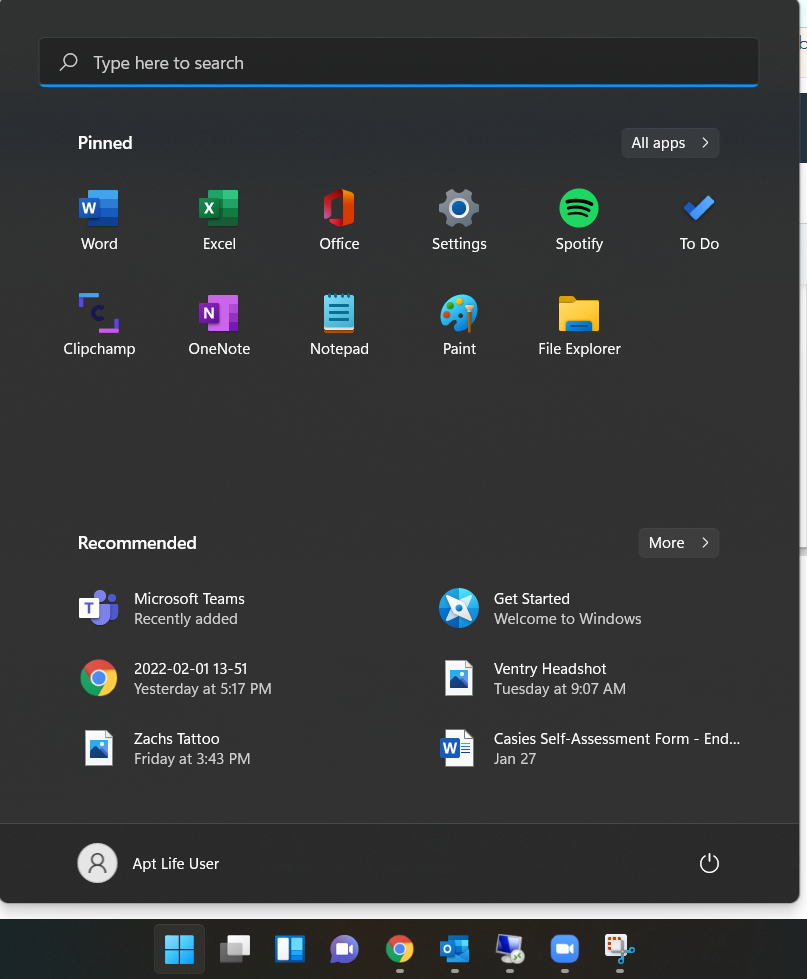Launch the Paint app

(x=459, y=325)
